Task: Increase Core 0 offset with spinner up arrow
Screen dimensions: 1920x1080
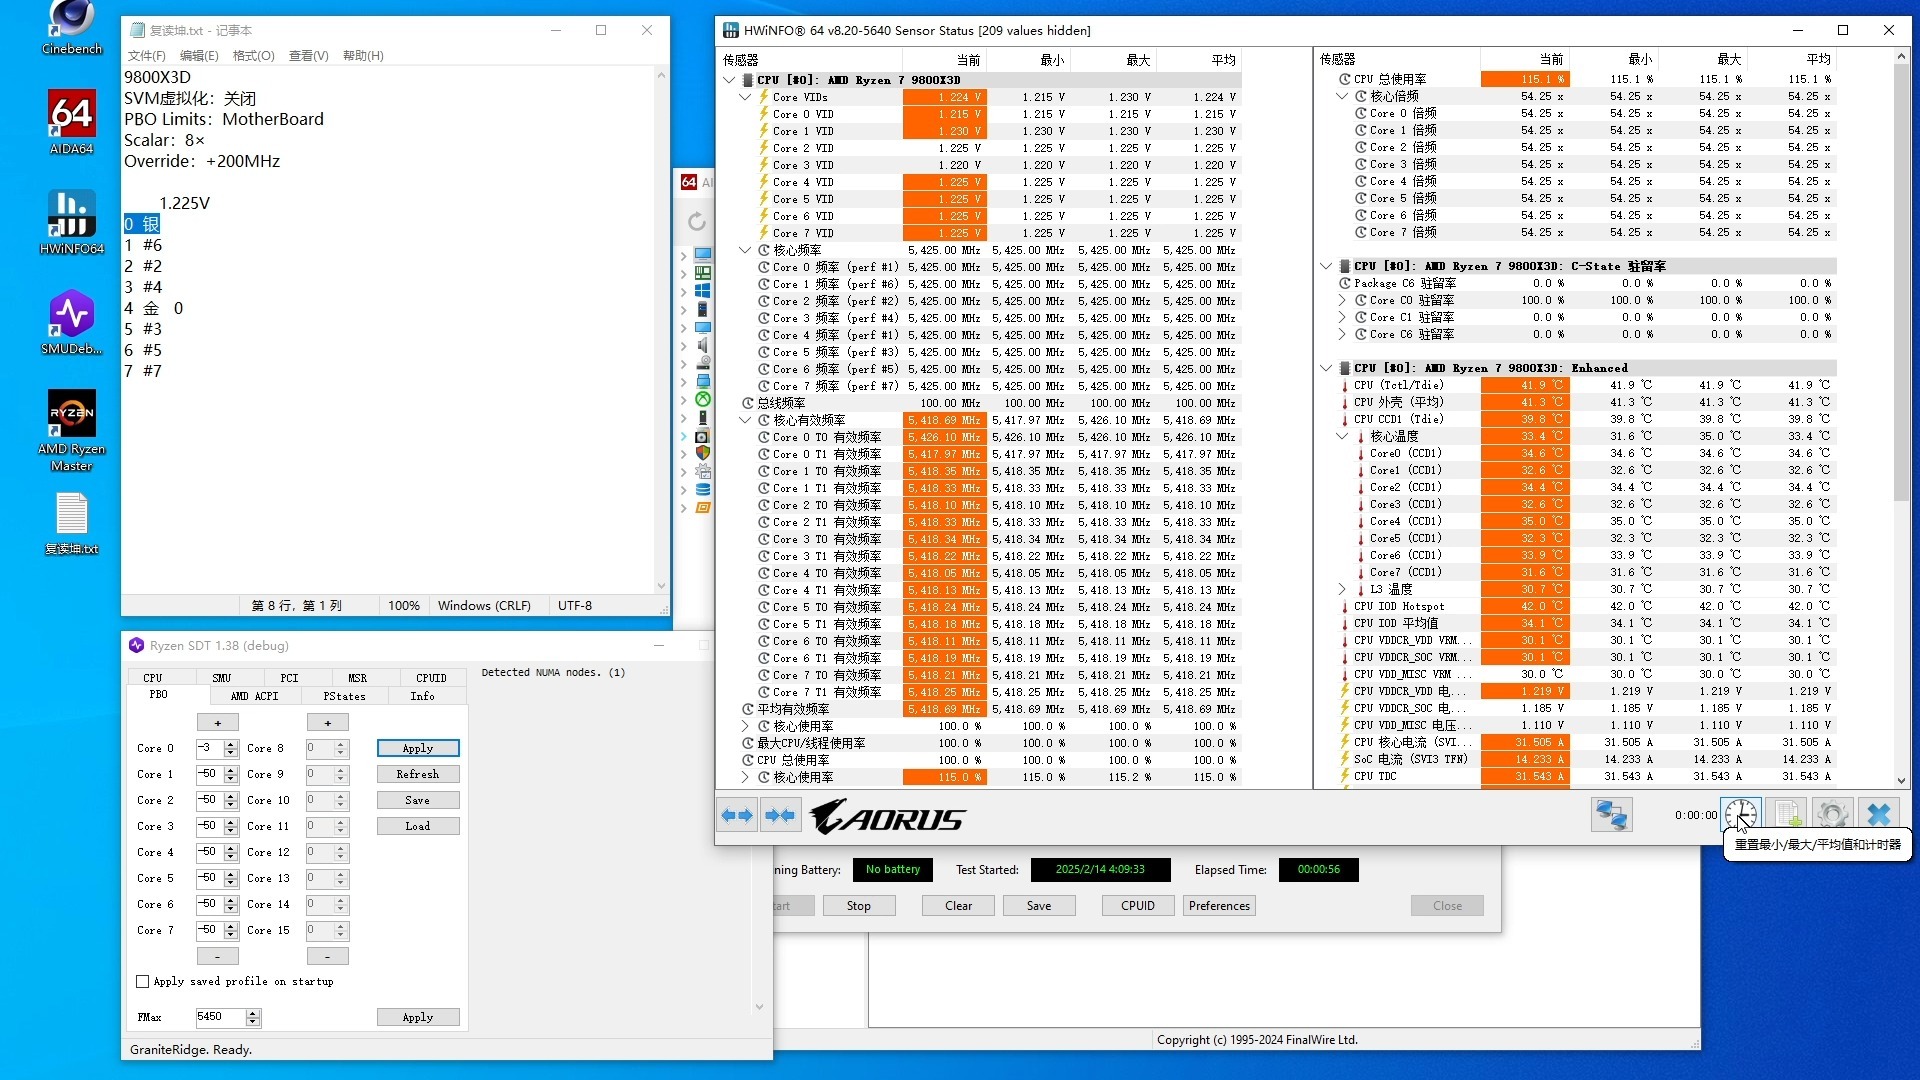Action: point(231,744)
